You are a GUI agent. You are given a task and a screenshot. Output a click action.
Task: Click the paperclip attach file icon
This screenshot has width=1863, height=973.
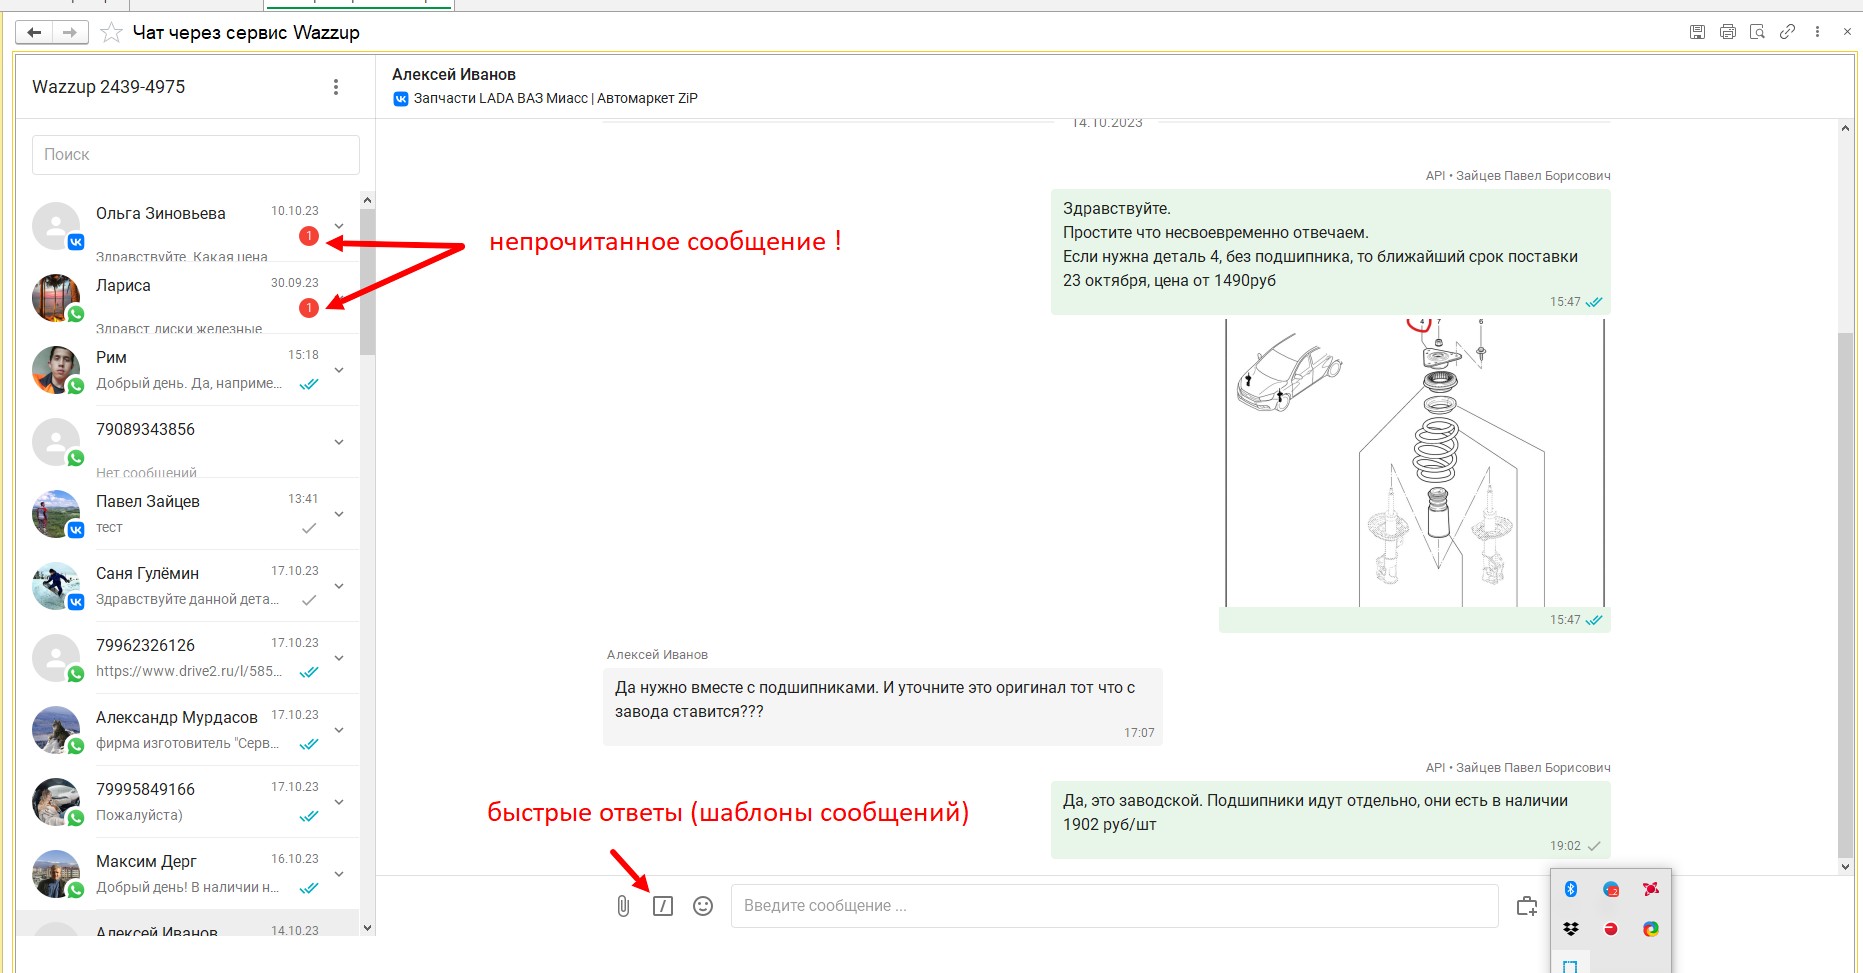623,906
